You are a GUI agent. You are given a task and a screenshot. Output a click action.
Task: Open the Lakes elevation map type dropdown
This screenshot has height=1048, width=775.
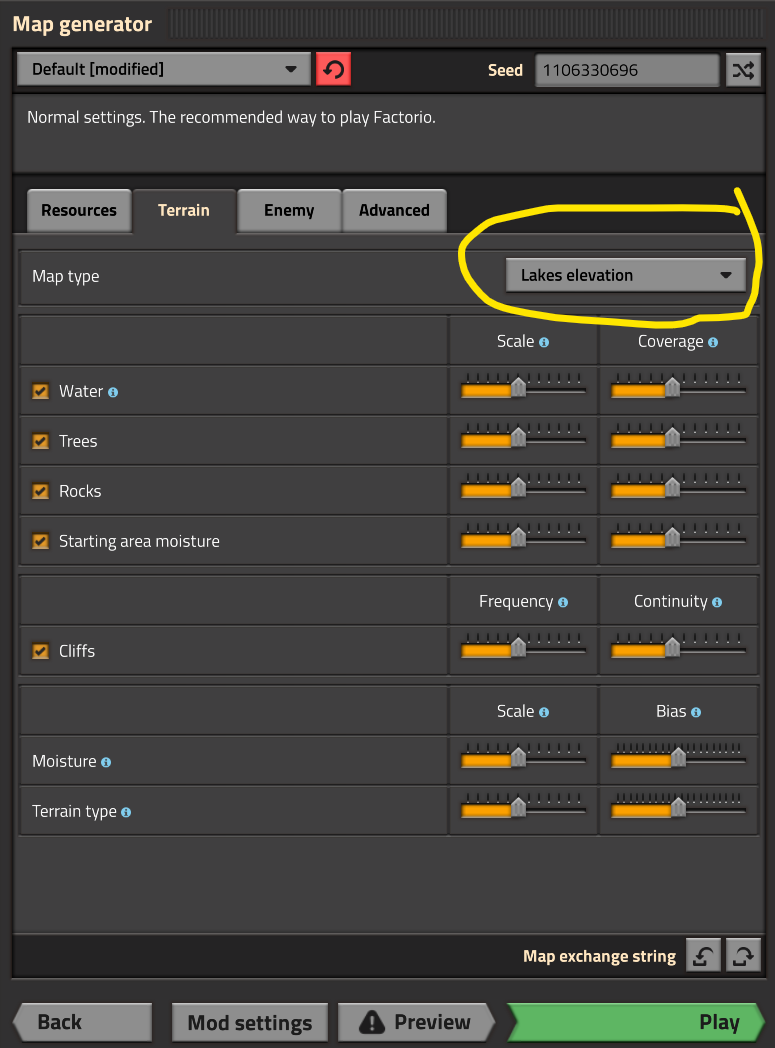point(625,275)
